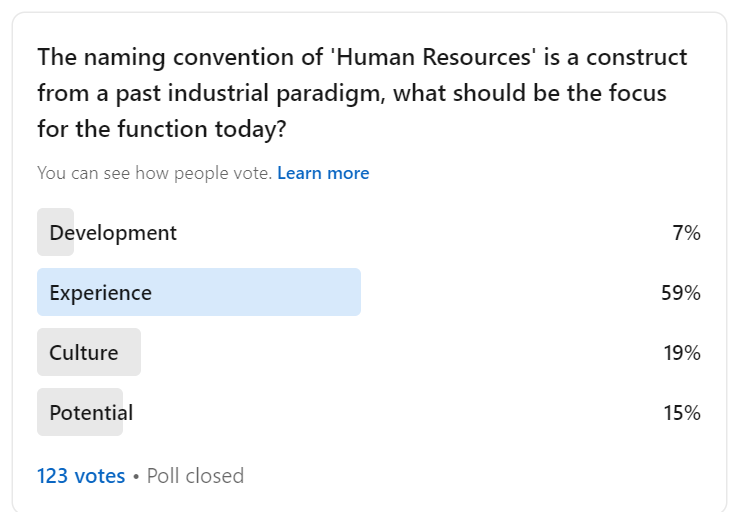Click the 19% result for Culture
Viewport: 734px width, 512px height.
pyautogui.click(x=682, y=352)
